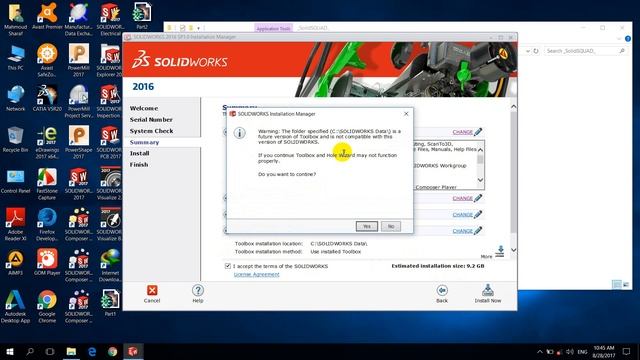The image size is (640, 360).
Task: Select the This PC desktop icon
Action: (15, 58)
